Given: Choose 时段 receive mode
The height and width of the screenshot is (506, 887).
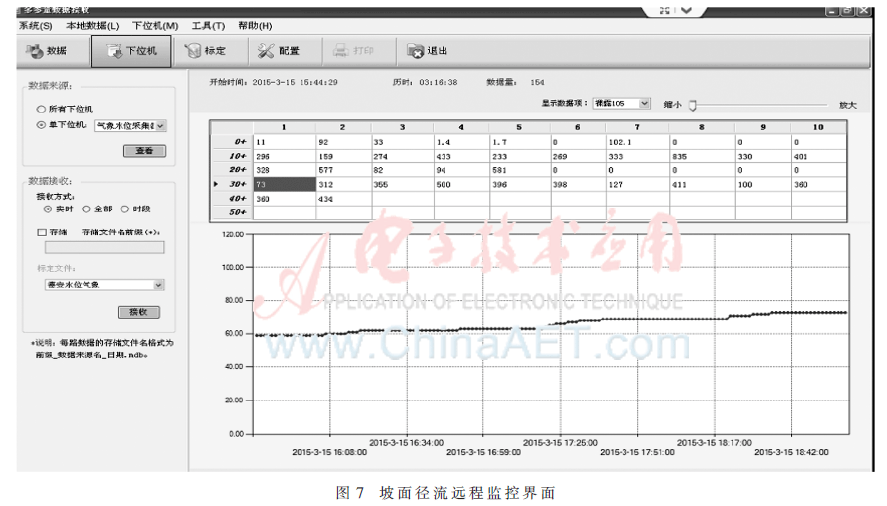Looking at the screenshot, I should pyautogui.click(x=124, y=209).
